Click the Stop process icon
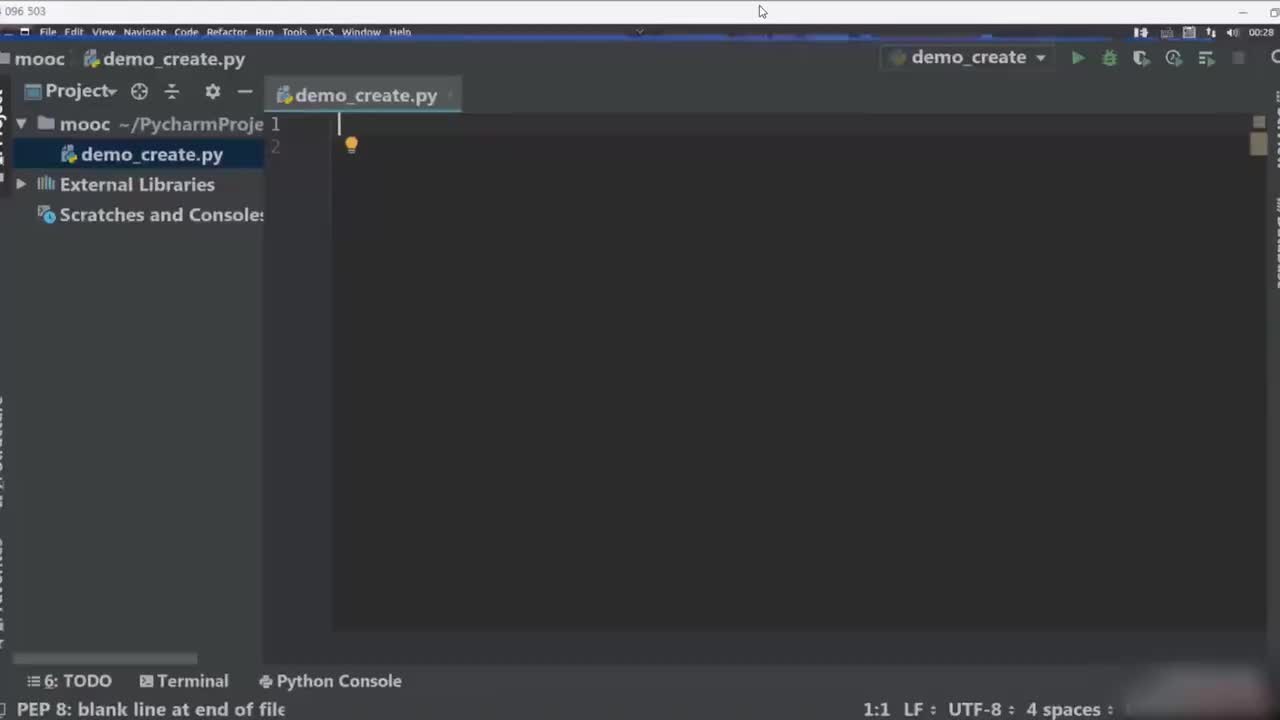This screenshot has width=1280, height=720. click(1239, 58)
